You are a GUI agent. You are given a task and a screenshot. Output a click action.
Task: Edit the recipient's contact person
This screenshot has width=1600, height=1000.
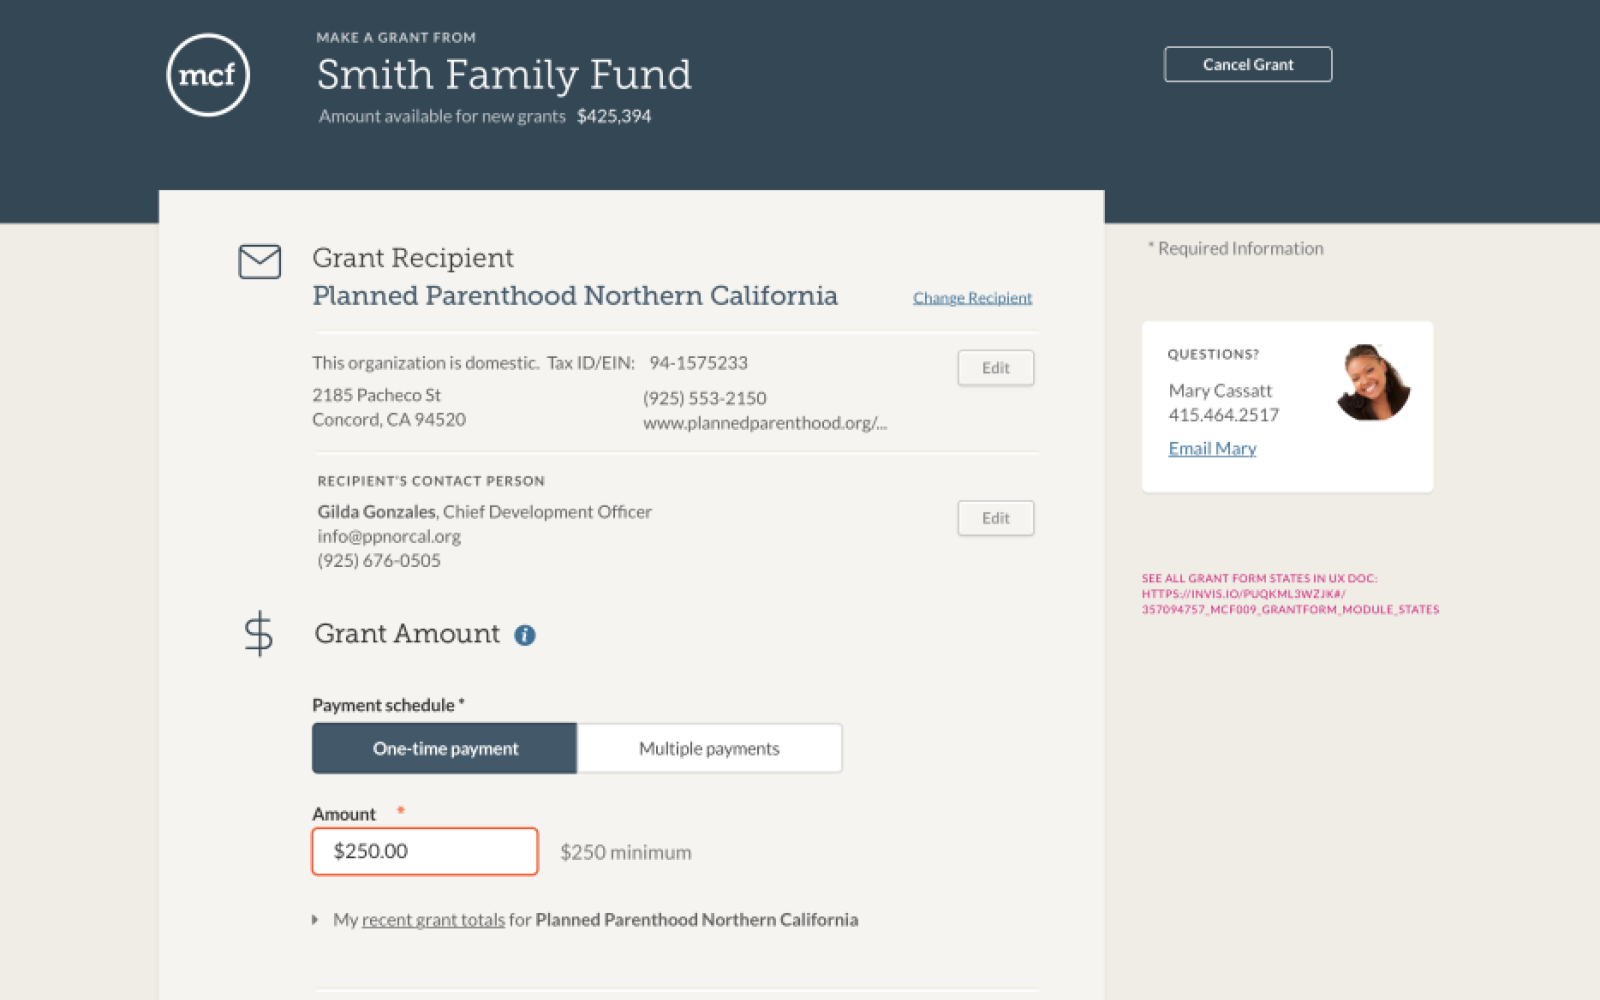[x=995, y=518]
